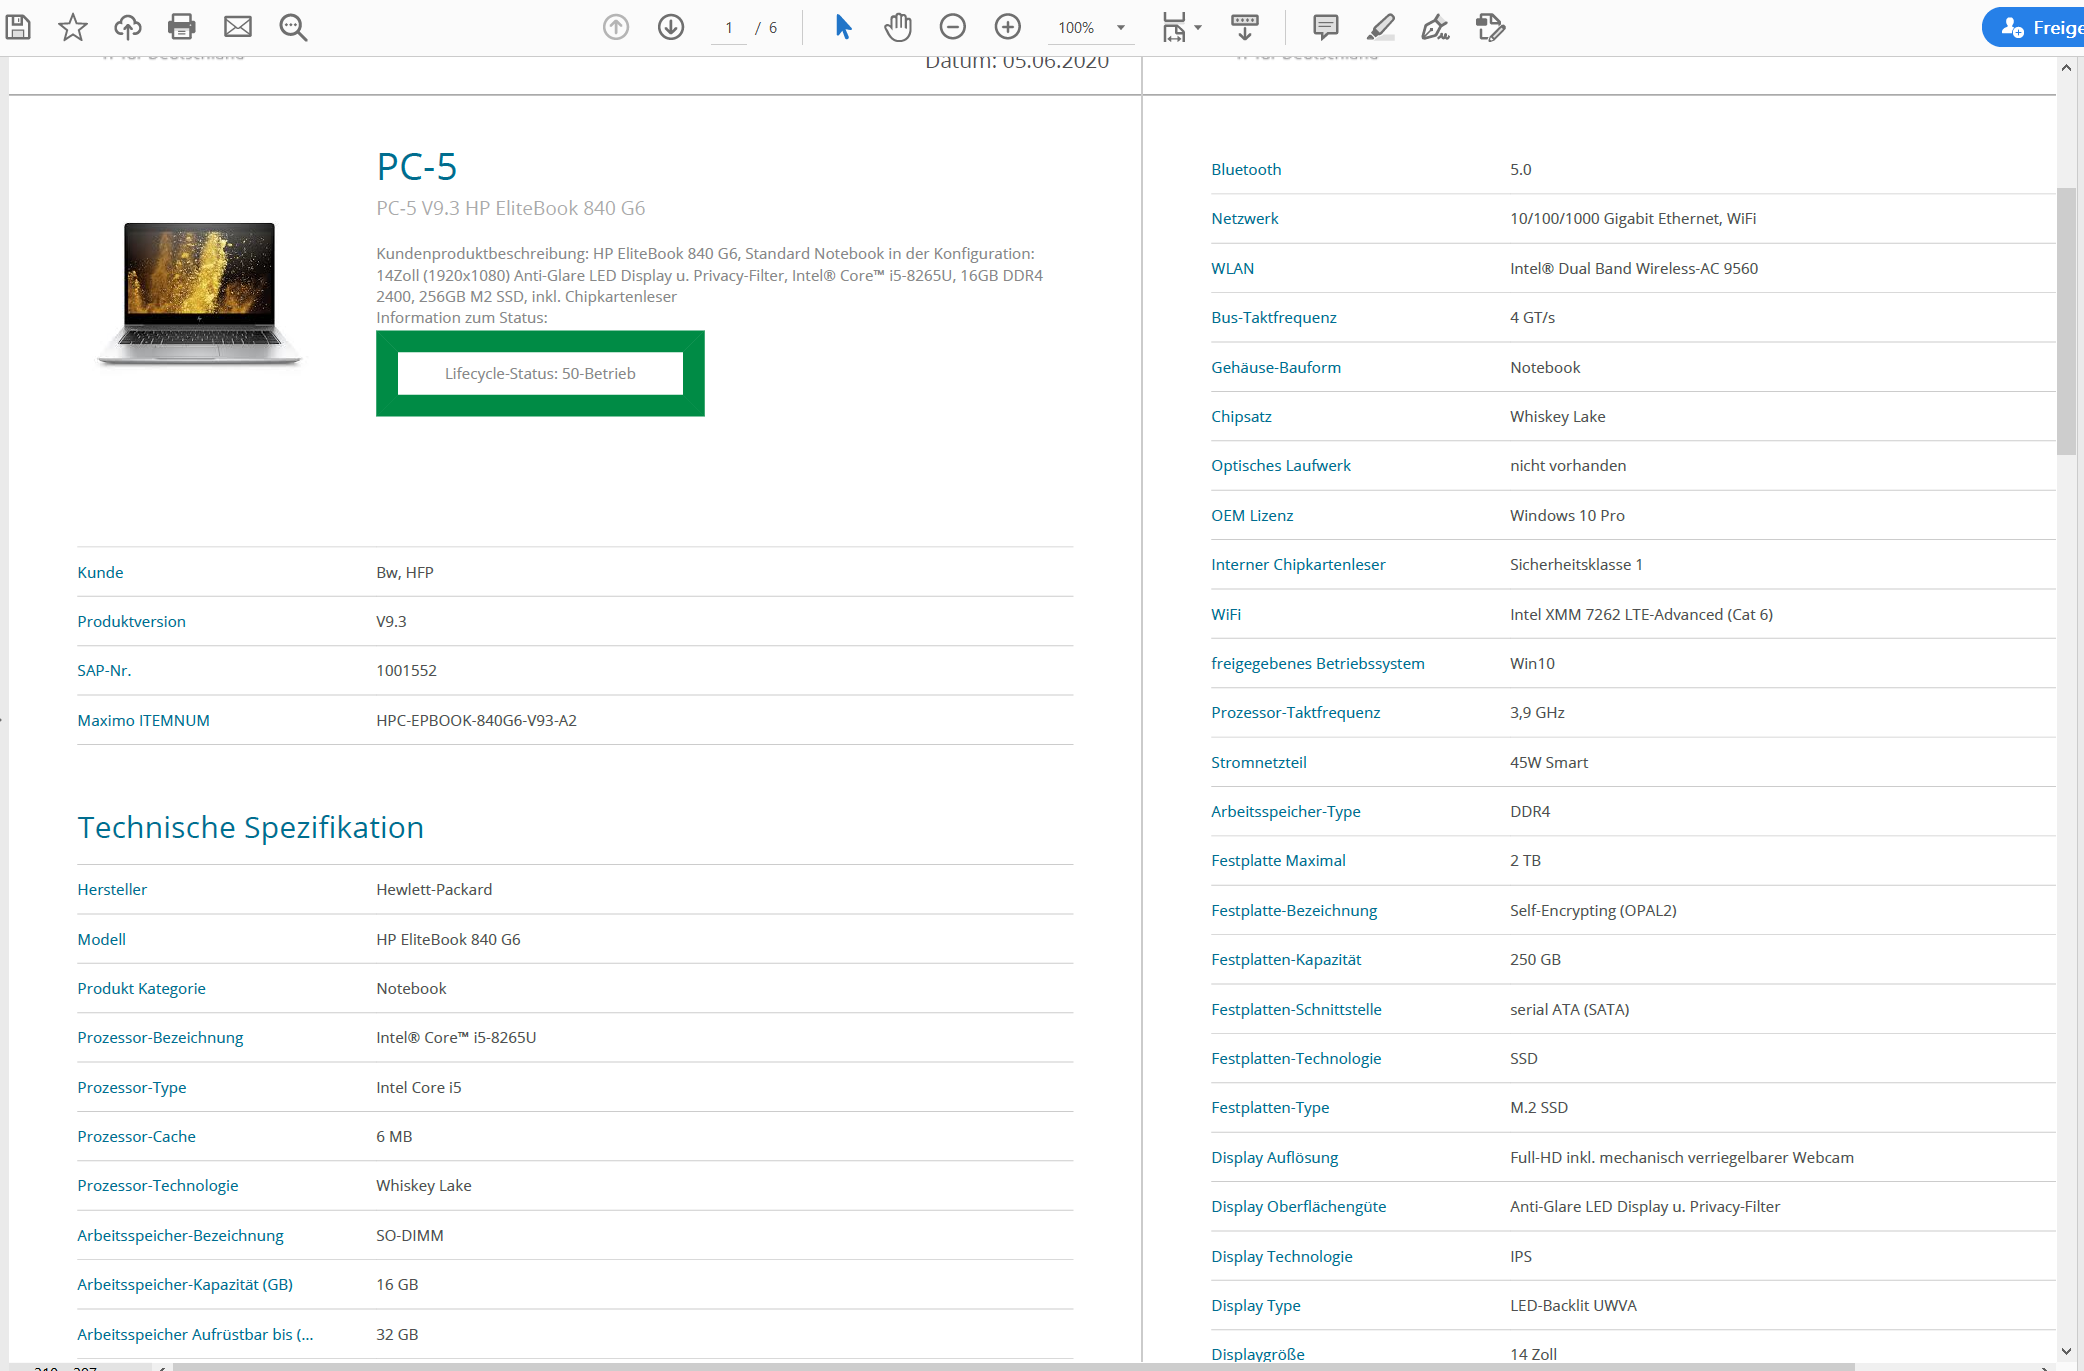
Task: Click the Festplatten-Schnittstelle label
Action: pyautogui.click(x=1296, y=1009)
